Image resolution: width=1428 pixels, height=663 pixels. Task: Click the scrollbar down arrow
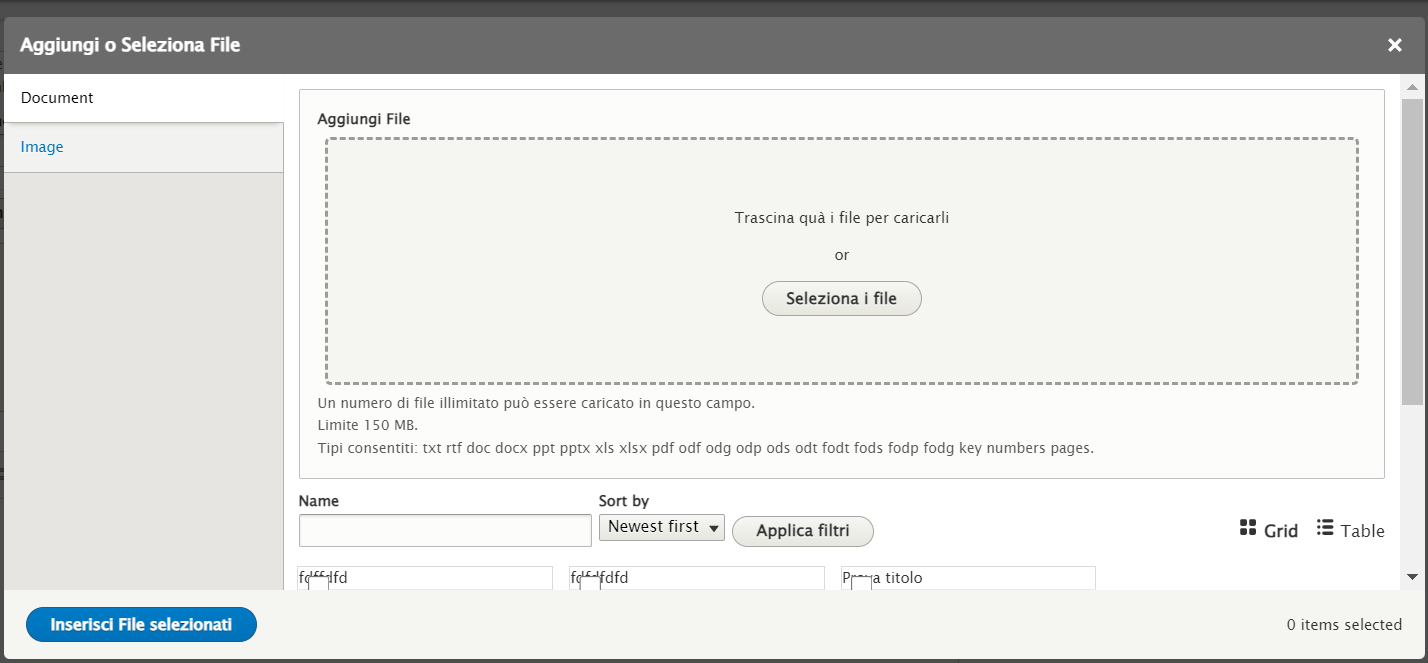pos(1411,577)
